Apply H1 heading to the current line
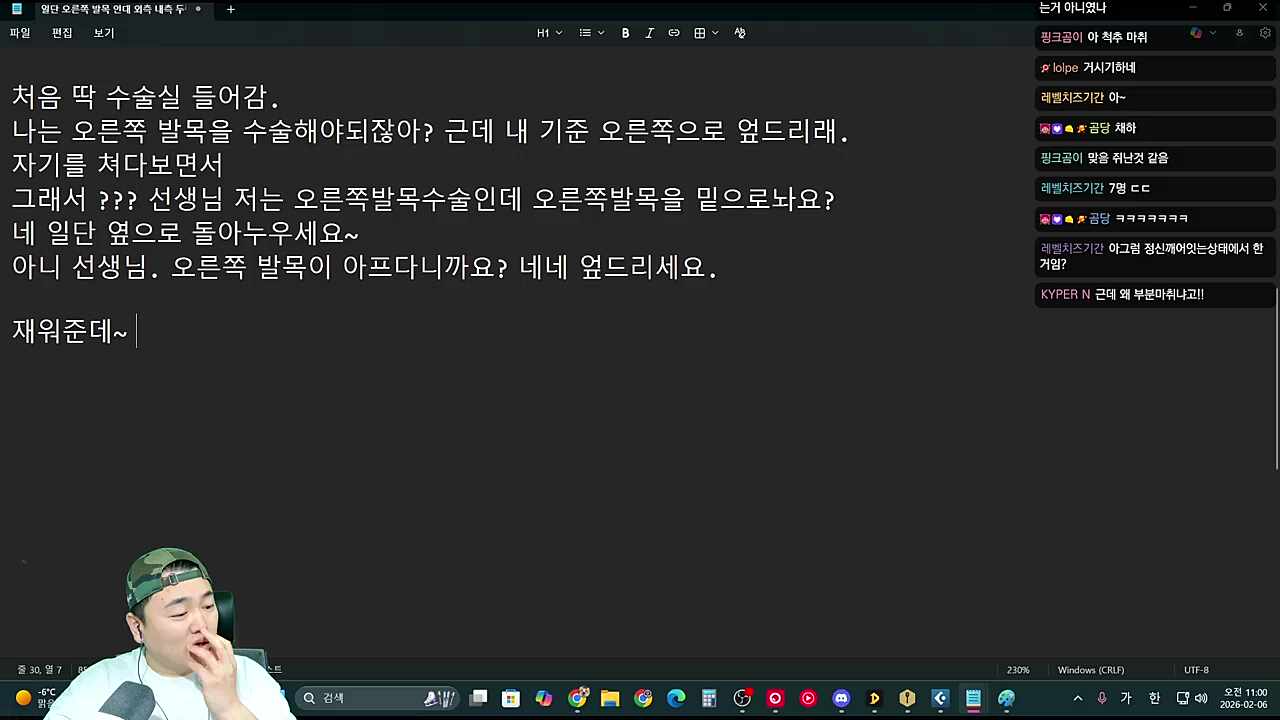 (543, 33)
